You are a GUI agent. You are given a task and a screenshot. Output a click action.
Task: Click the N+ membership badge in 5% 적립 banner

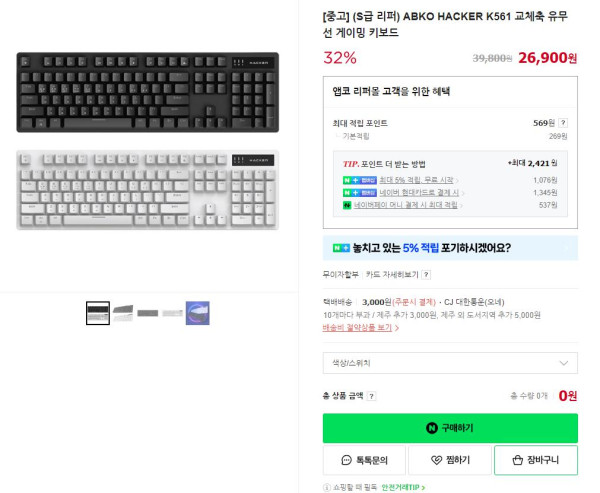(x=341, y=248)
